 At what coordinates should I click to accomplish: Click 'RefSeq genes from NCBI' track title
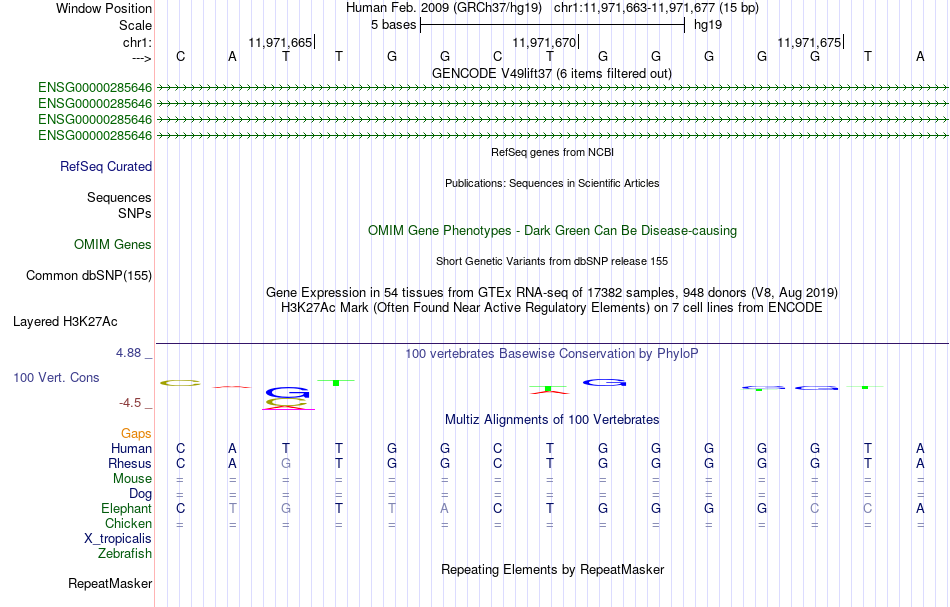552,152
